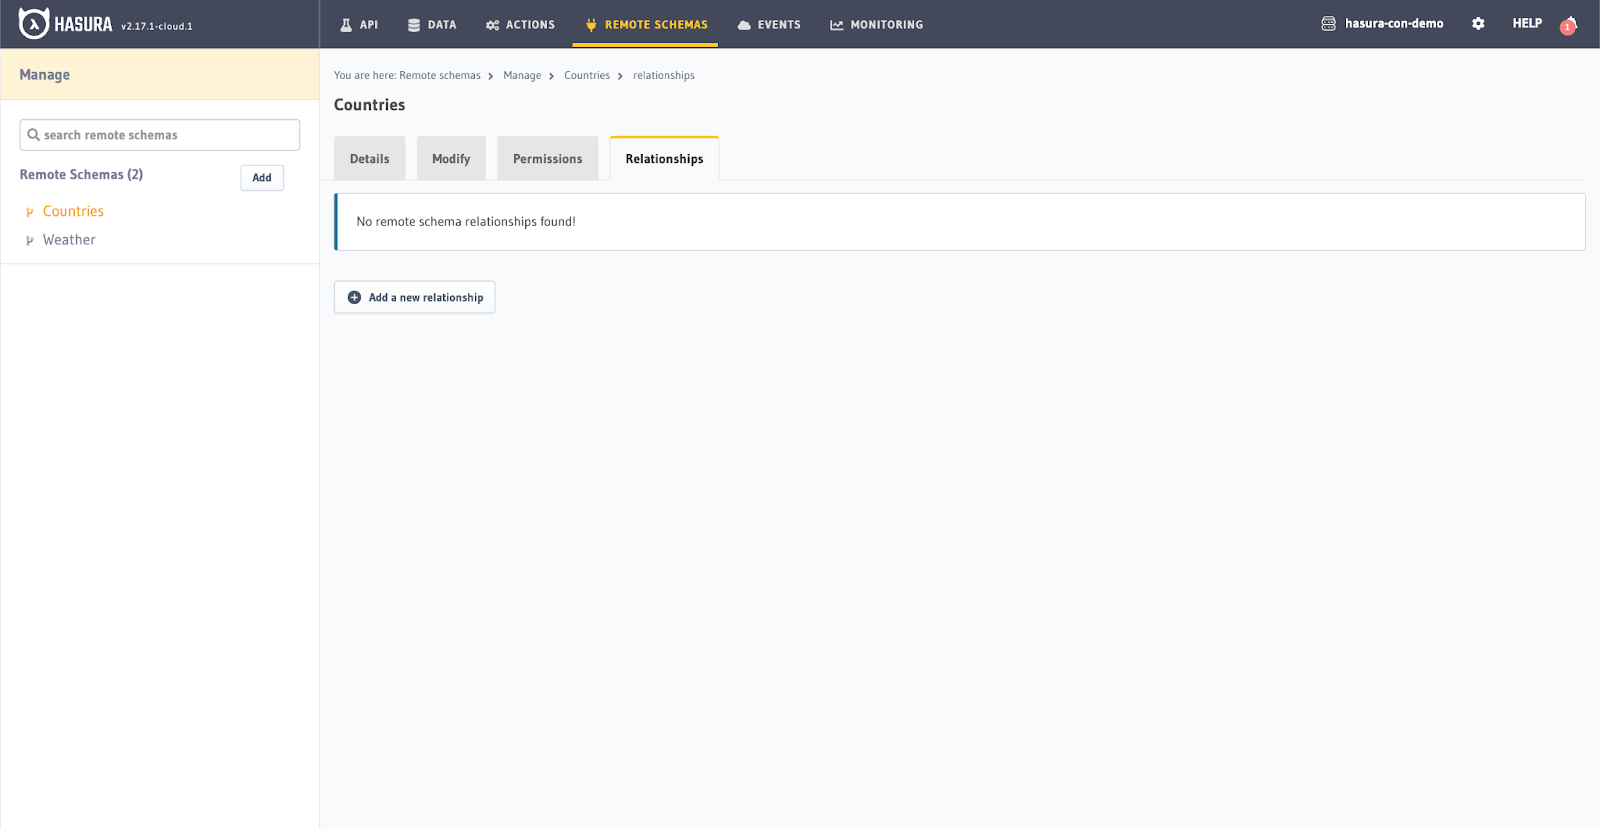Click the Monitoring chart icon

click(837, 25)
